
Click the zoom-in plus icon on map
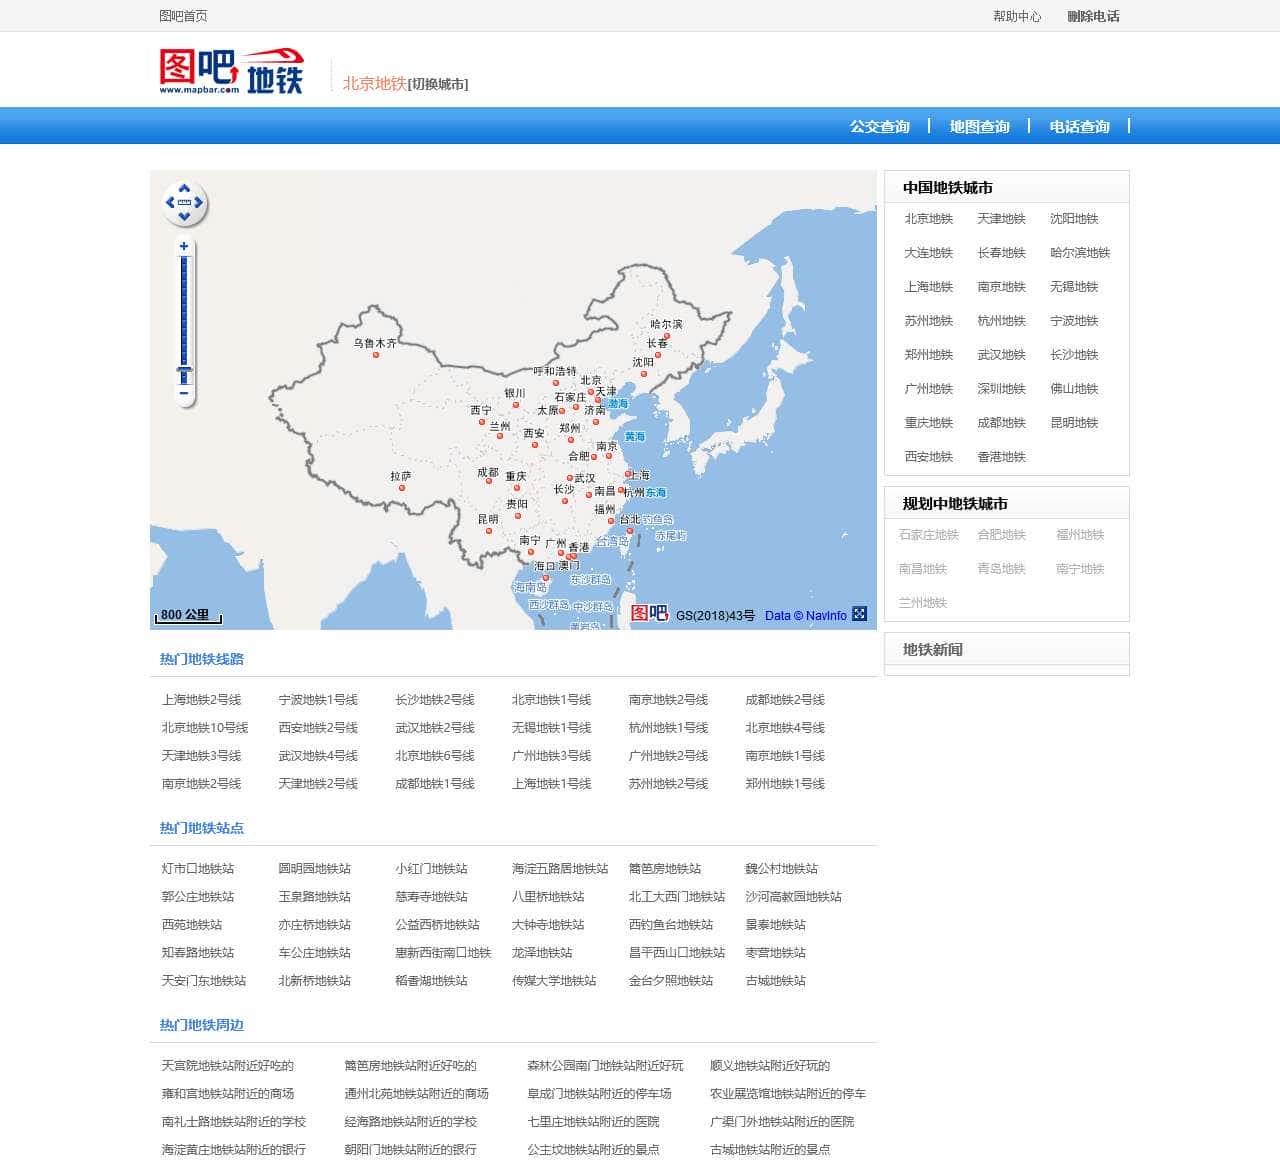[x=184, y=245]
